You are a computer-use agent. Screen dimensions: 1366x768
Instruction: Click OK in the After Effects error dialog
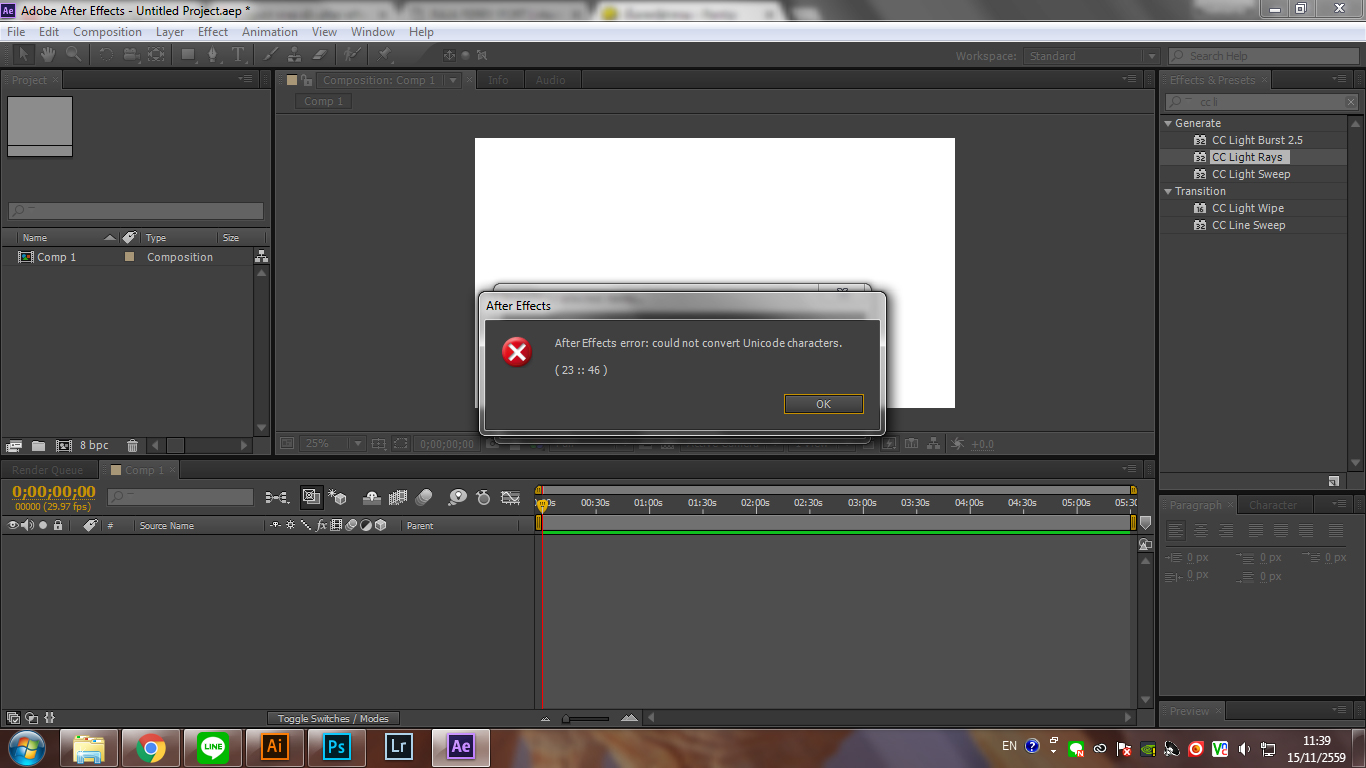[x=823, y=404]
